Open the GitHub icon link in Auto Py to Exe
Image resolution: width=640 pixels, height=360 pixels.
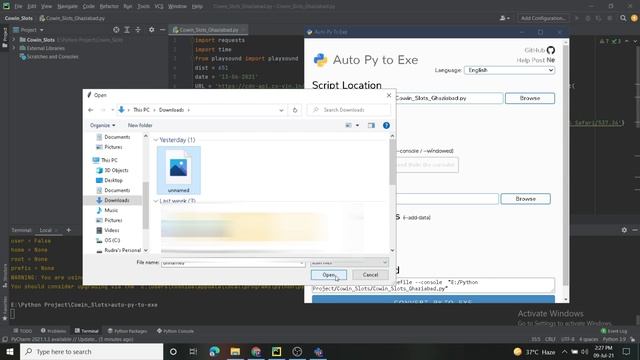(551, 50)
